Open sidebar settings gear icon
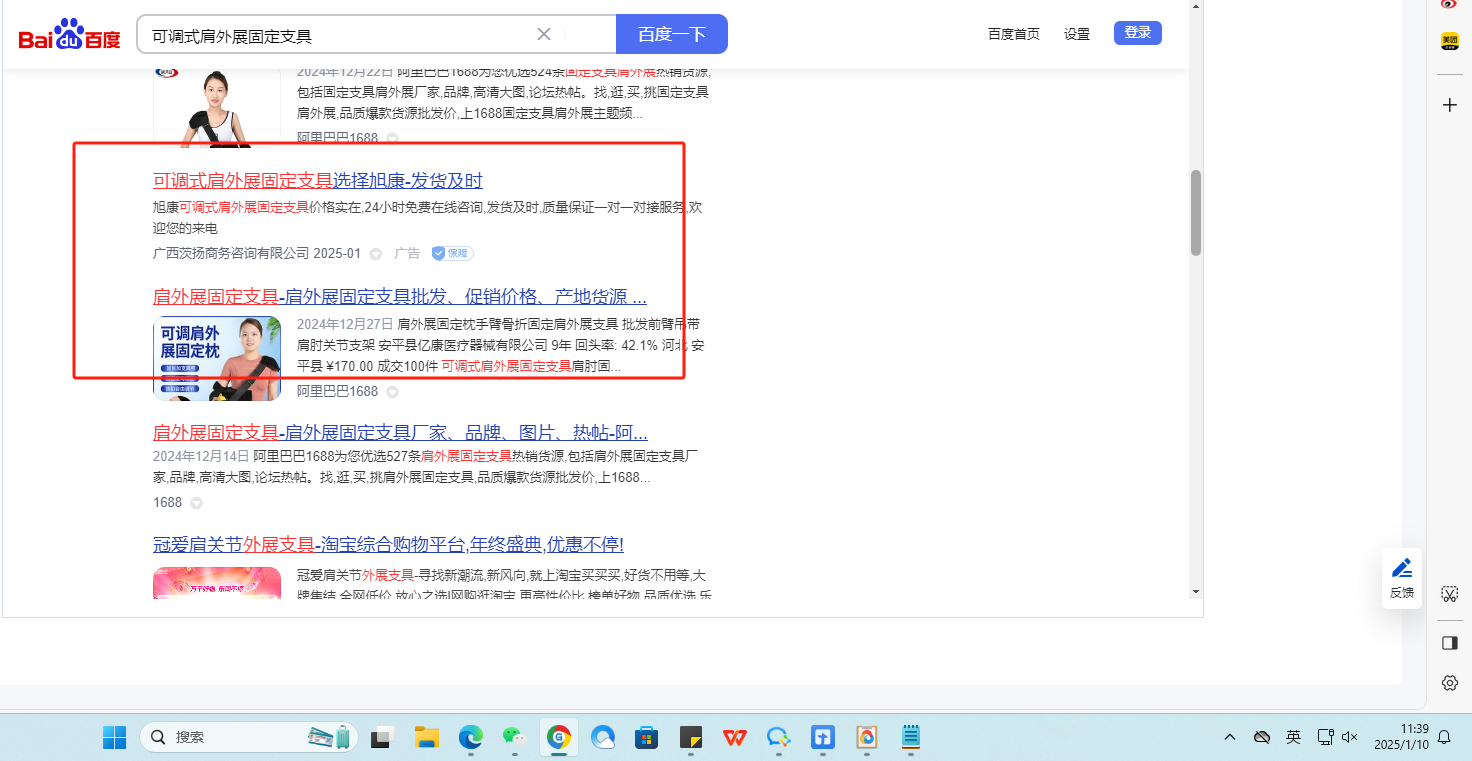1472x761 pixels. pyautogui.click(x=1449, y=683)
